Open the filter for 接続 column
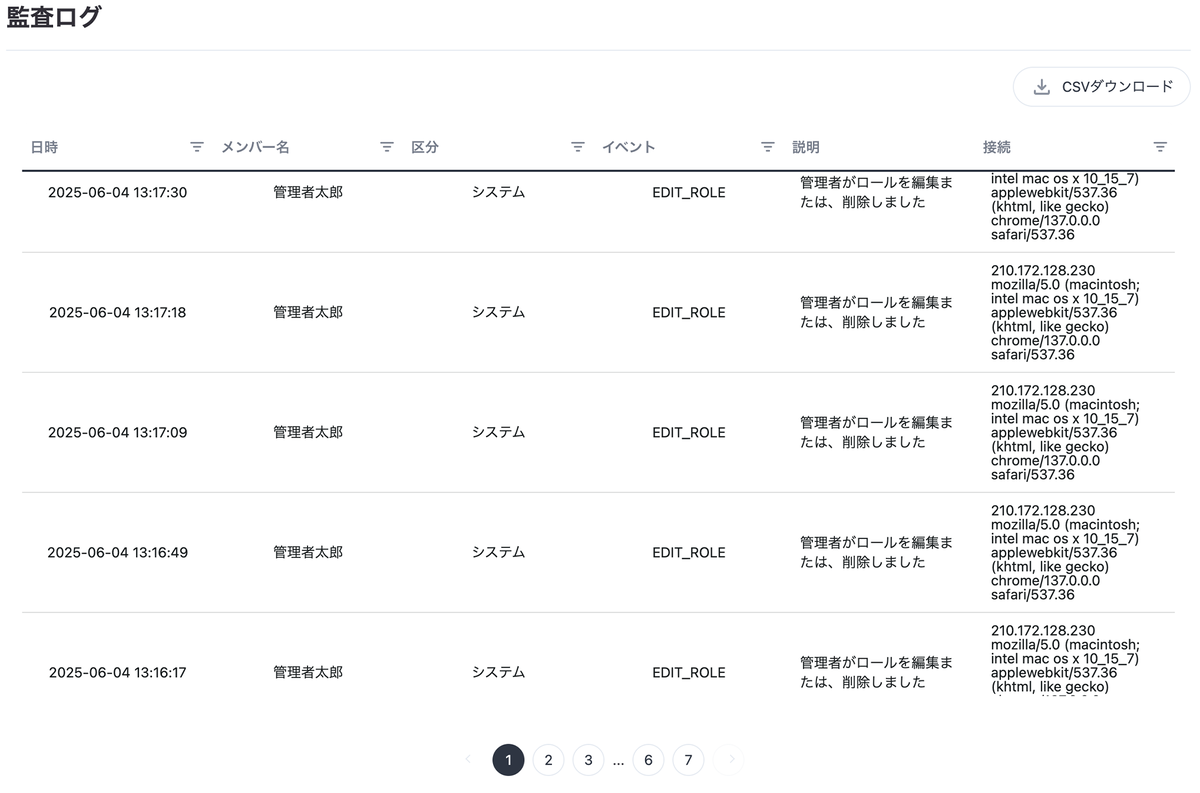This screenshot has height=793, width=1200. (1160, 147)
